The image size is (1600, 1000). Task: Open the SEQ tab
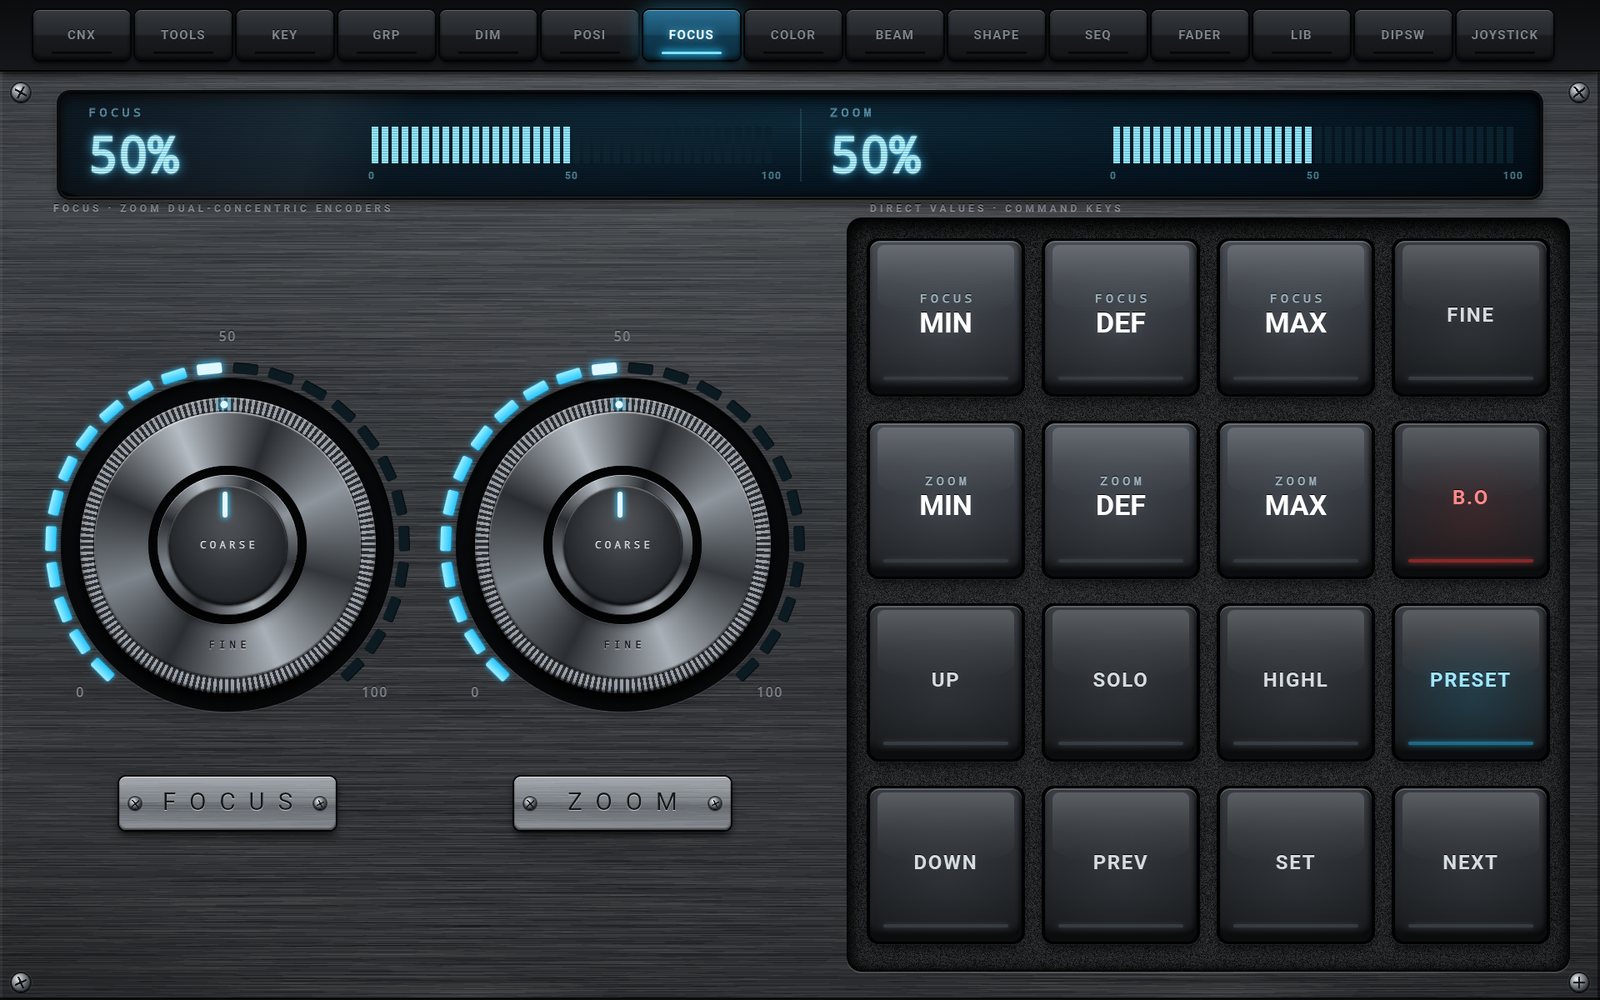pyautogui.click(x=1098, y=35)
